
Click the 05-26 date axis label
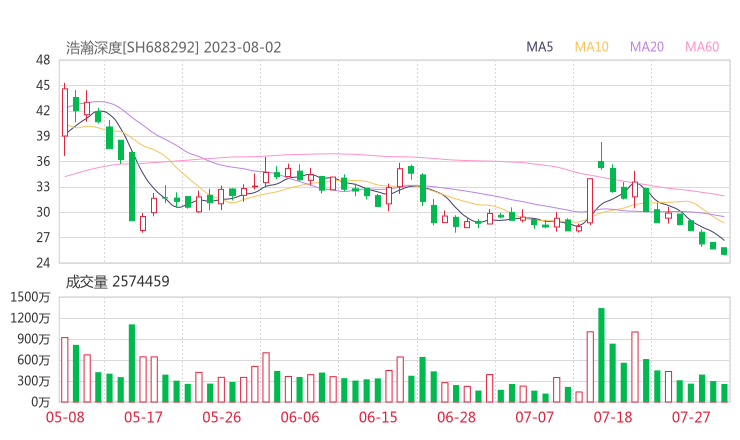click(222, 417)
